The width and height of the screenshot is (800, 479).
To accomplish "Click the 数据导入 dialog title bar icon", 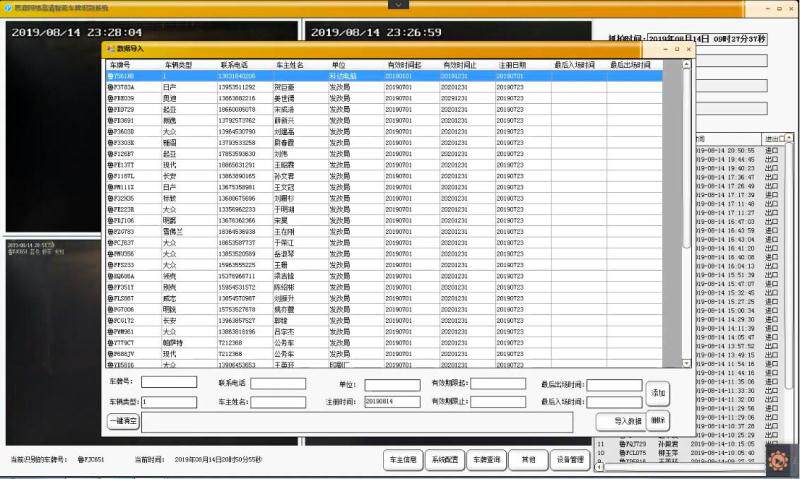I will (x=111, y=49).
